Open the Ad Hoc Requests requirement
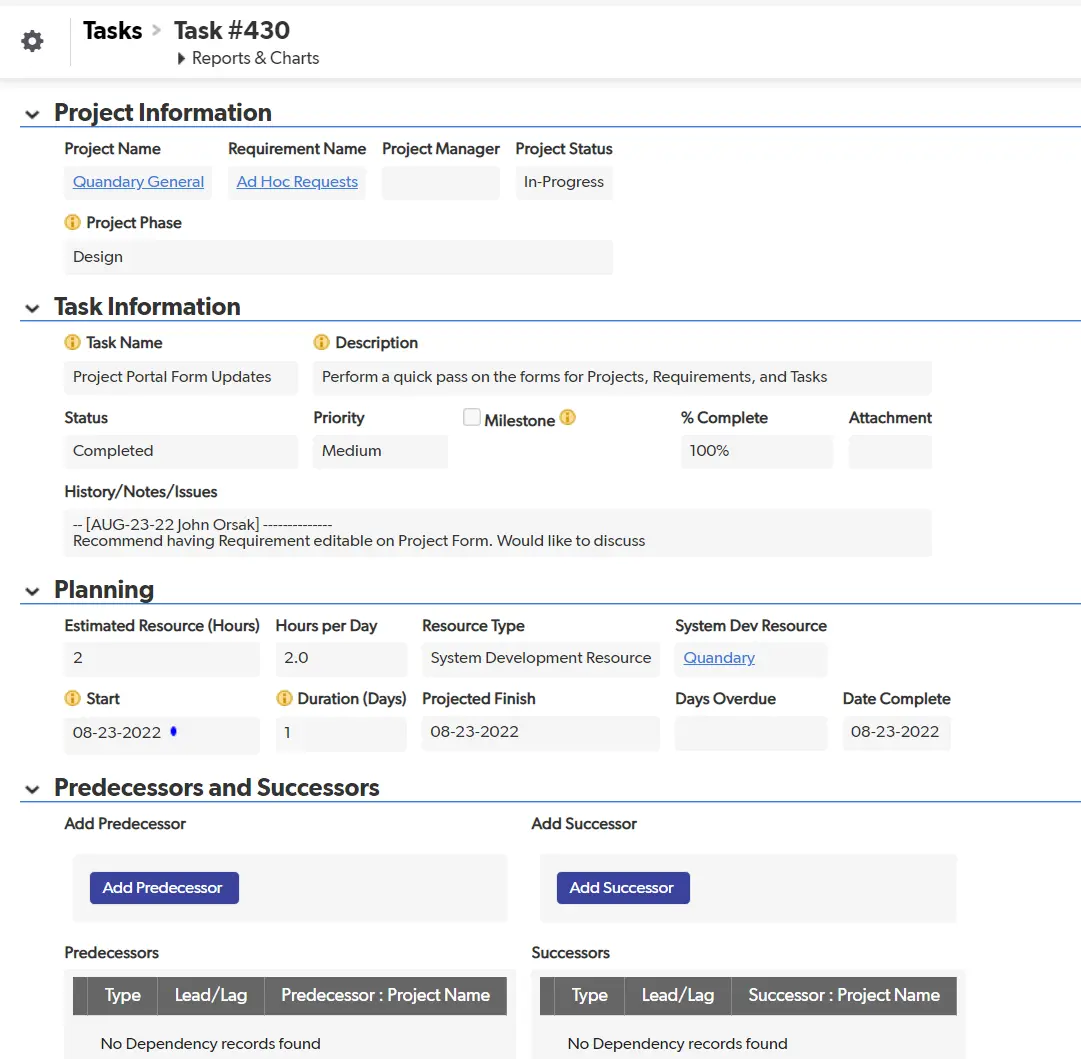The height and width of the screenshot is (1059, 1081). point(296,182)
